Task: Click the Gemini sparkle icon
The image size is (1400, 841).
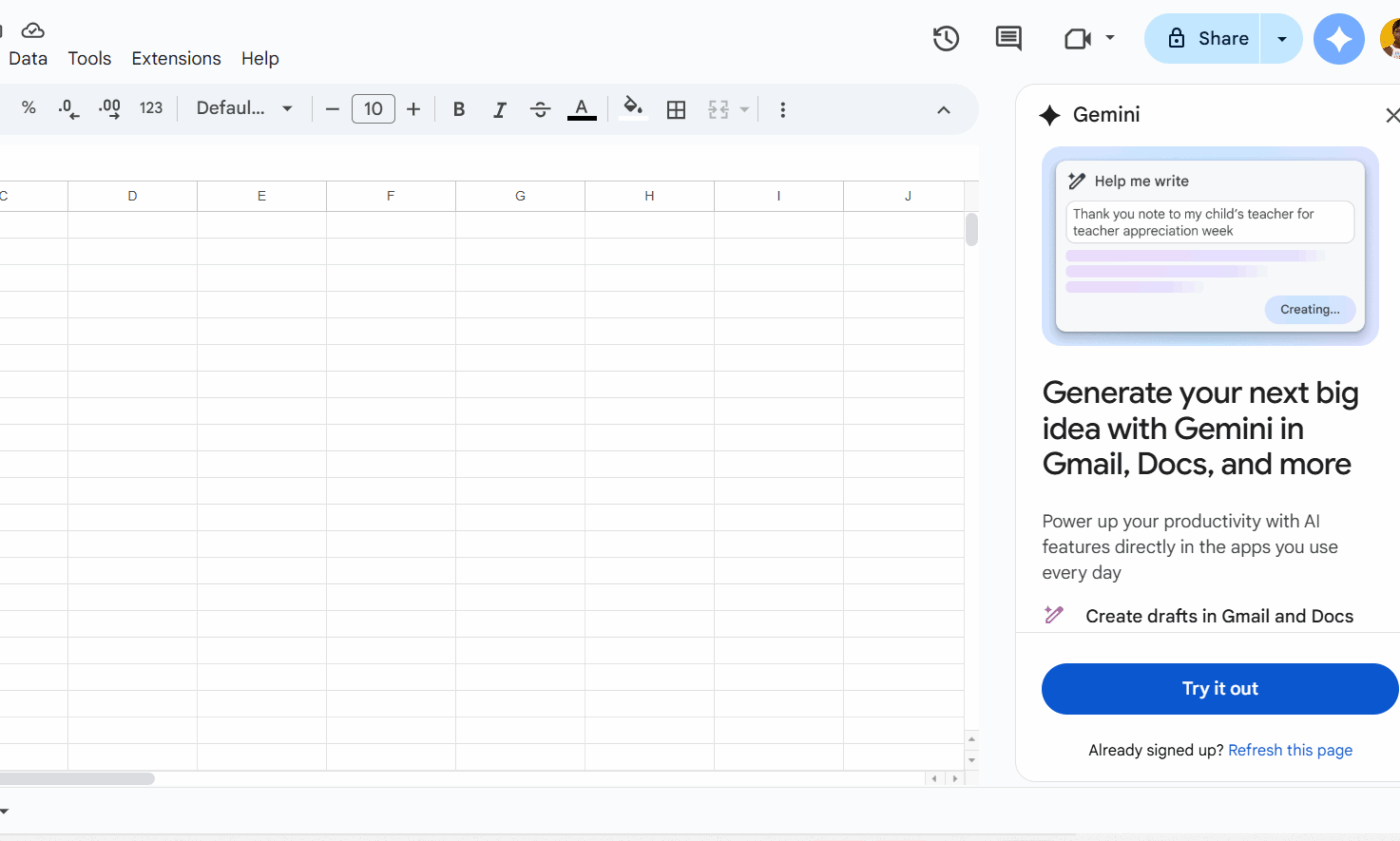Action: [1339, 38]
